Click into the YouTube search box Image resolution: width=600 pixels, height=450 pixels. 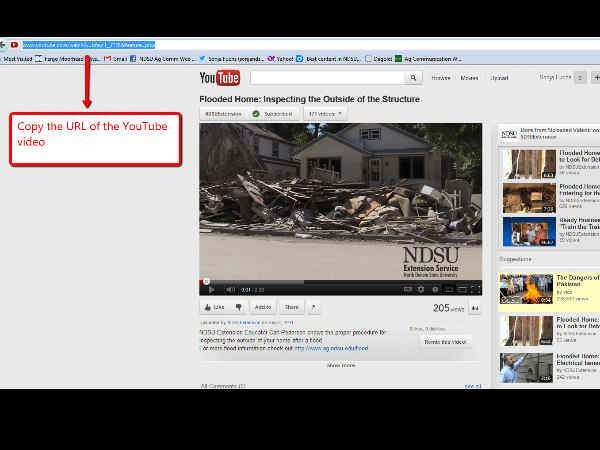click(328, 78)
